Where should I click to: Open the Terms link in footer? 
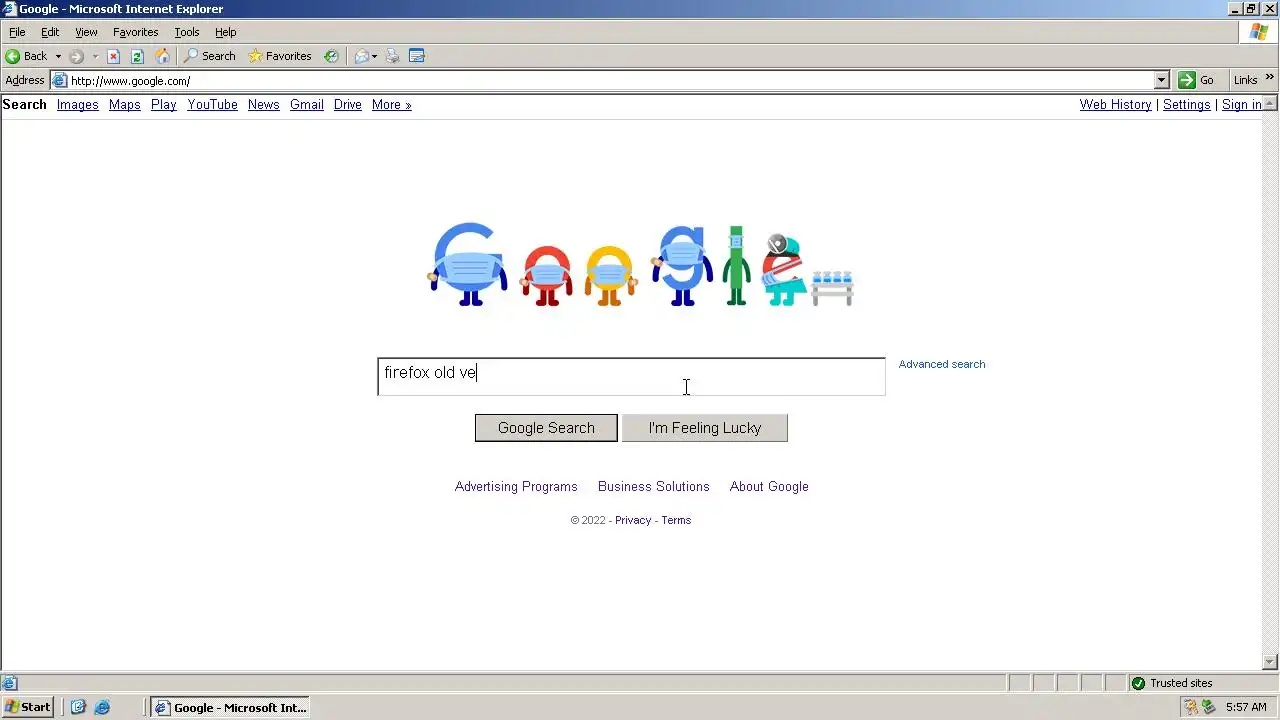[676, 520]
